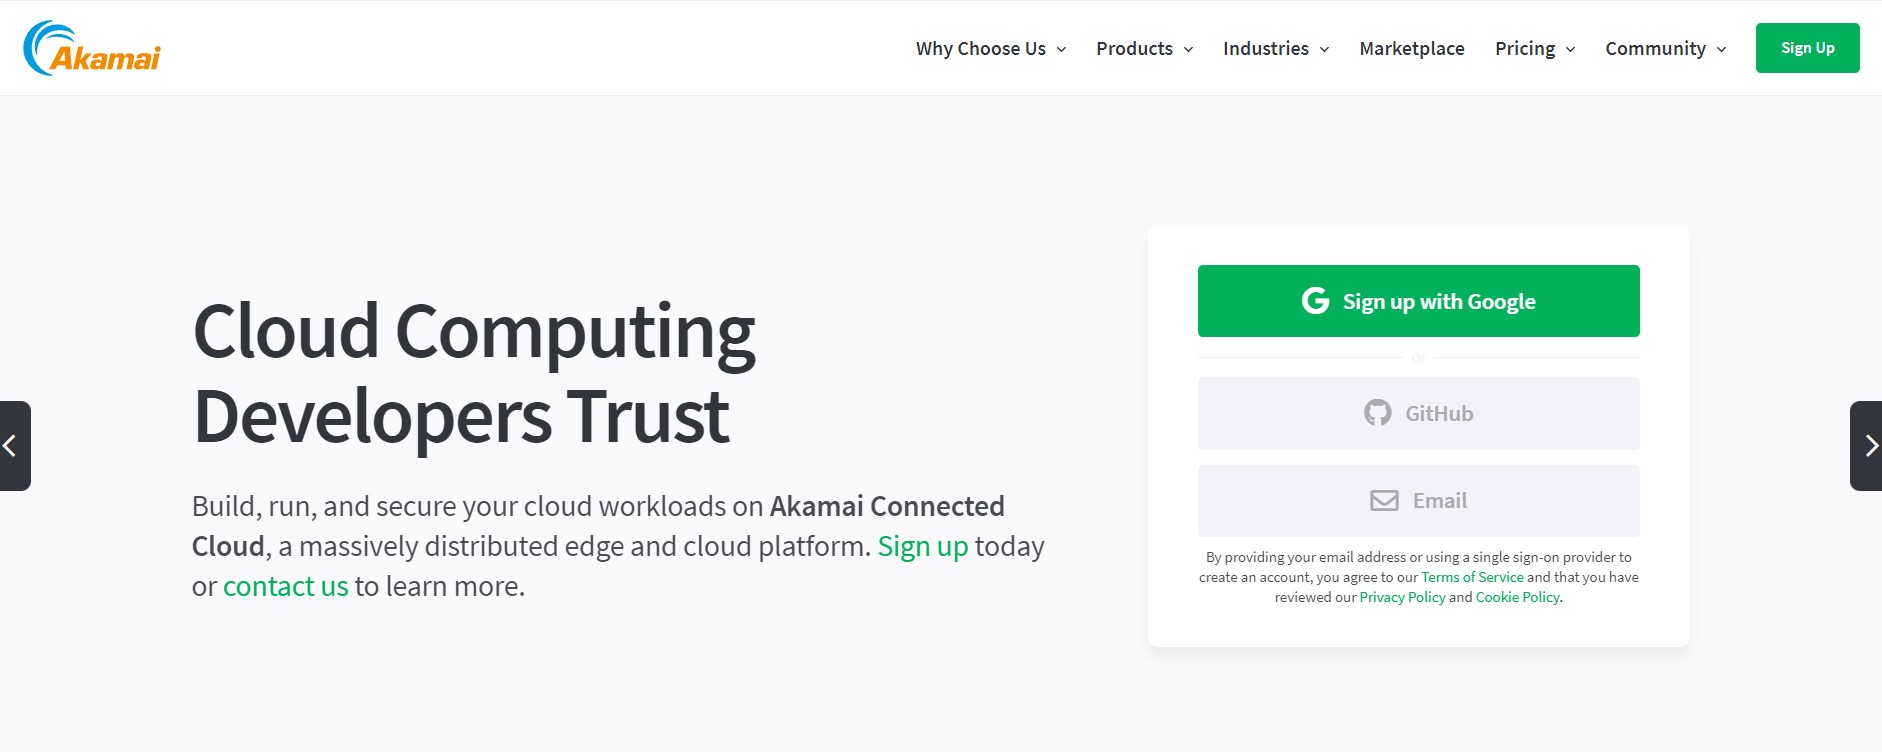This screenshot has width=1882, height=752.
Task: Click the green Sign Up button
Action: [x=1807, y=46]
